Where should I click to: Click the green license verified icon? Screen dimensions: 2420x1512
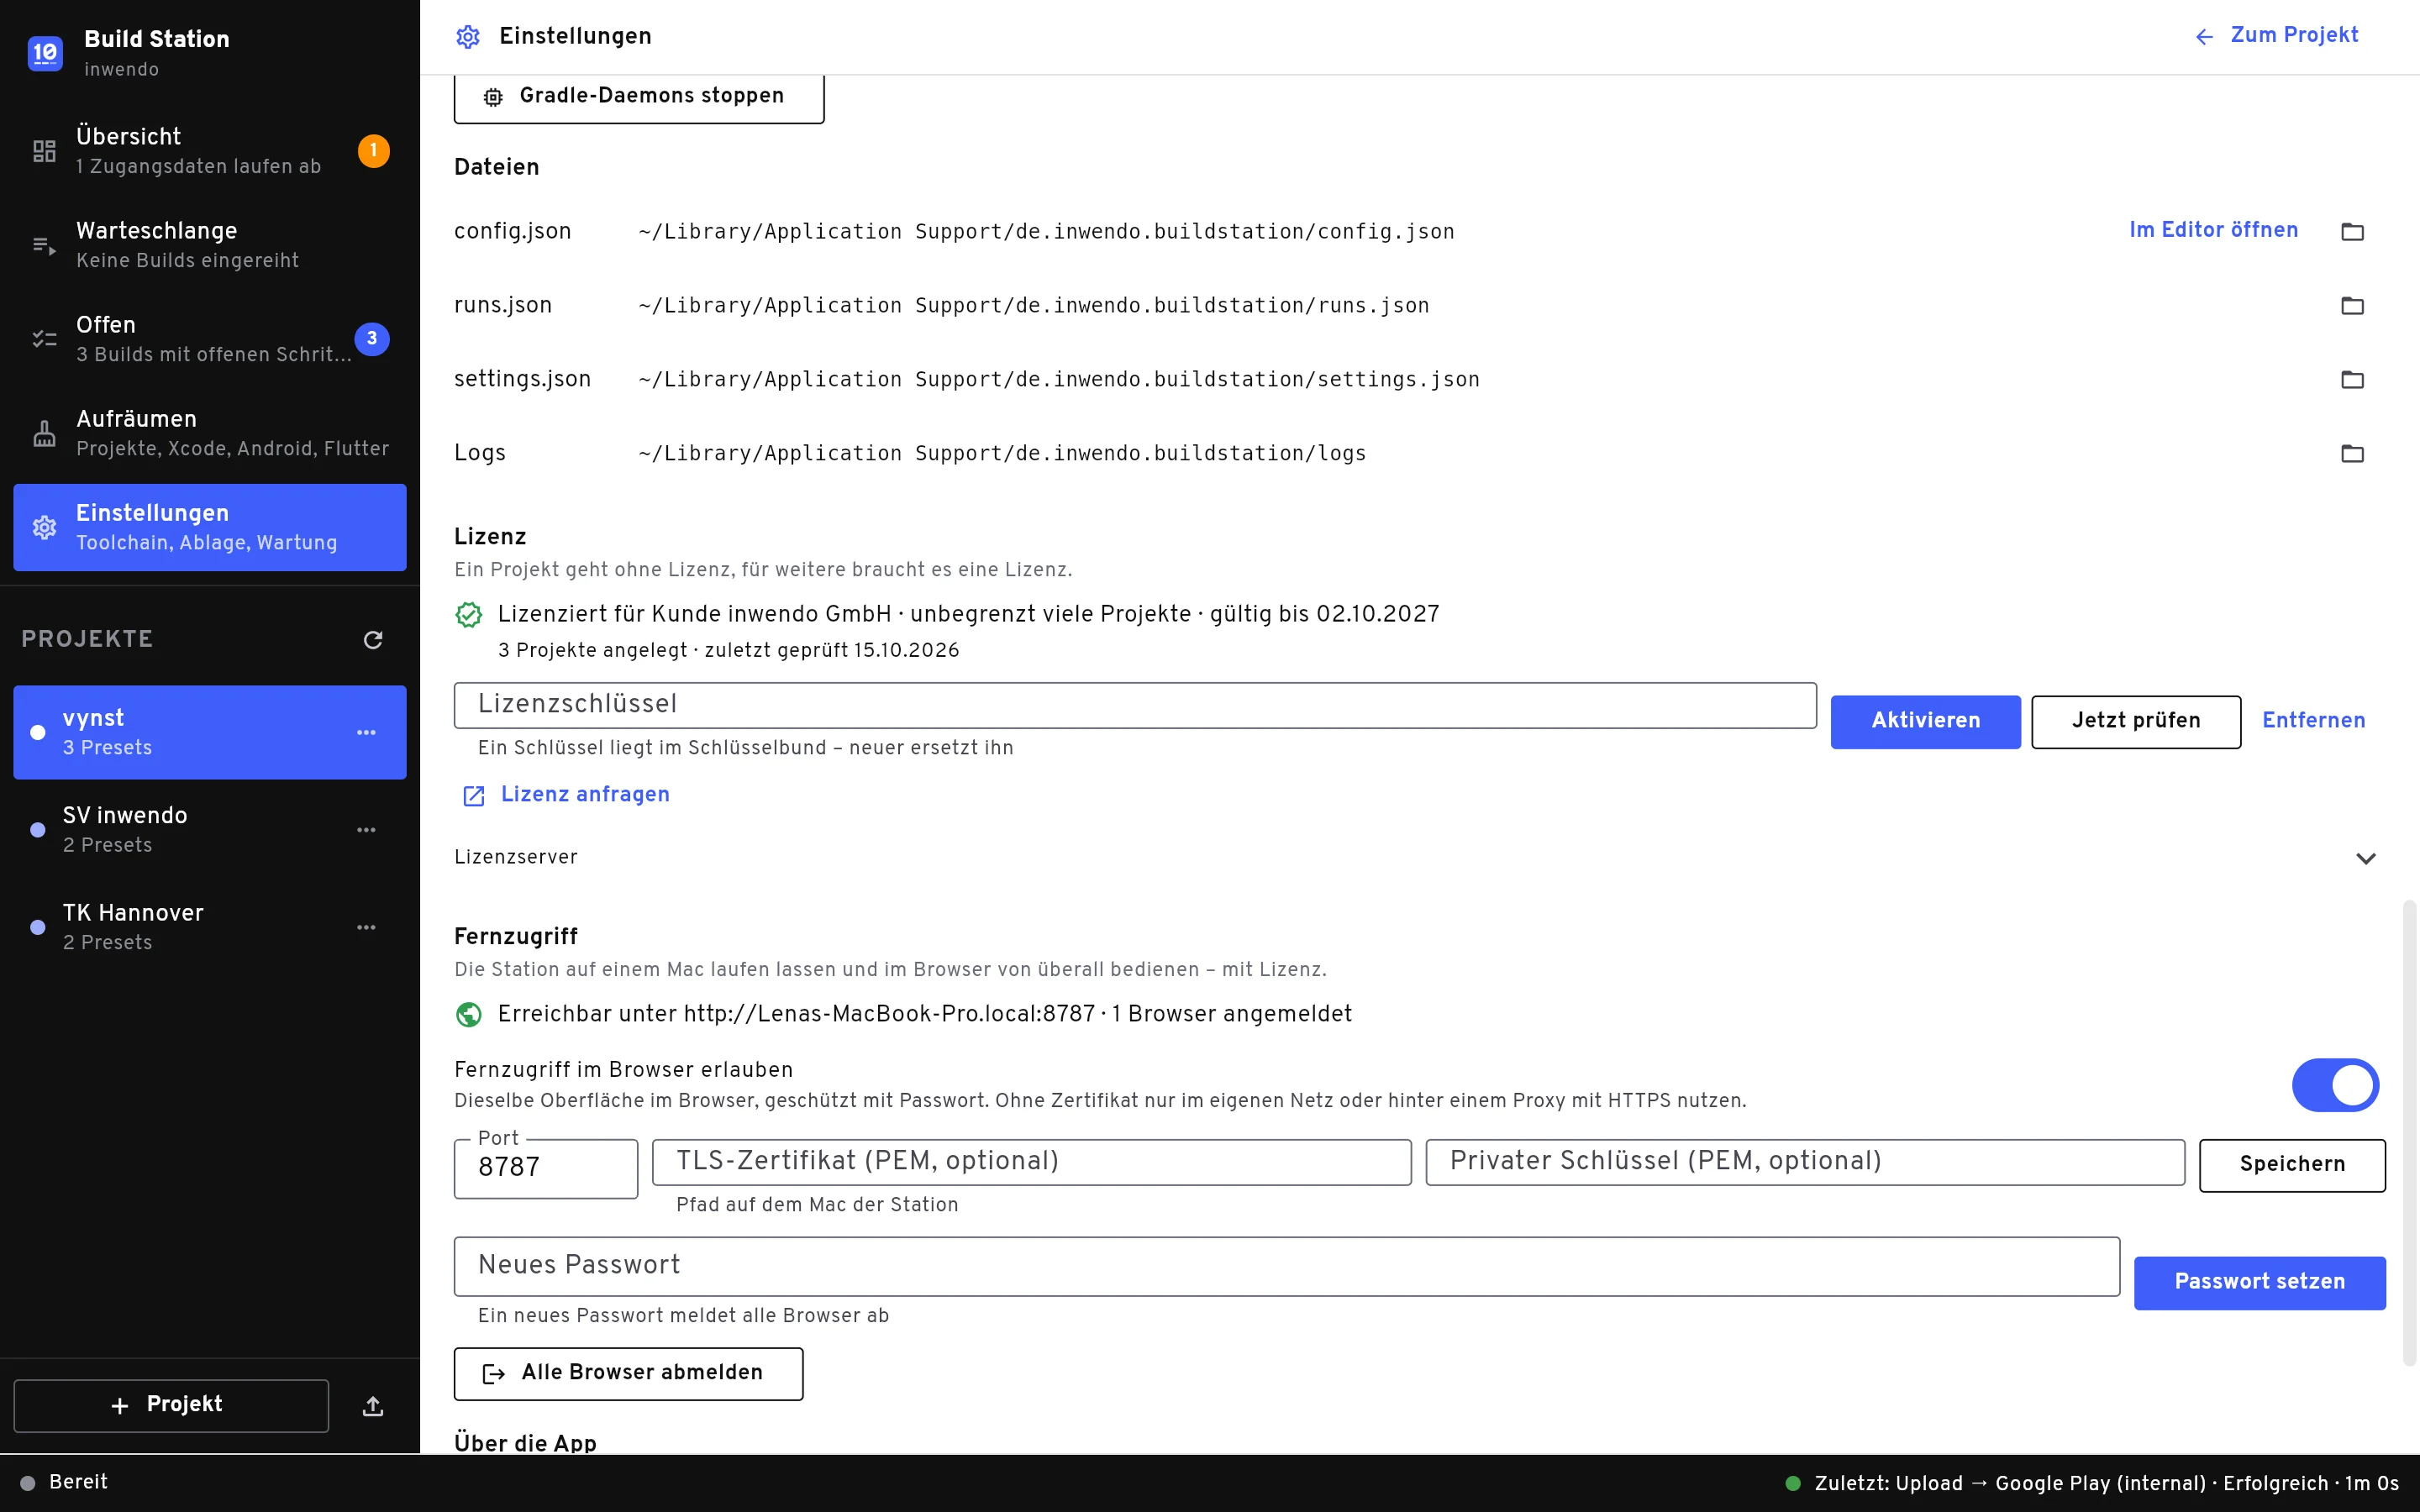(x=469, y=614)
